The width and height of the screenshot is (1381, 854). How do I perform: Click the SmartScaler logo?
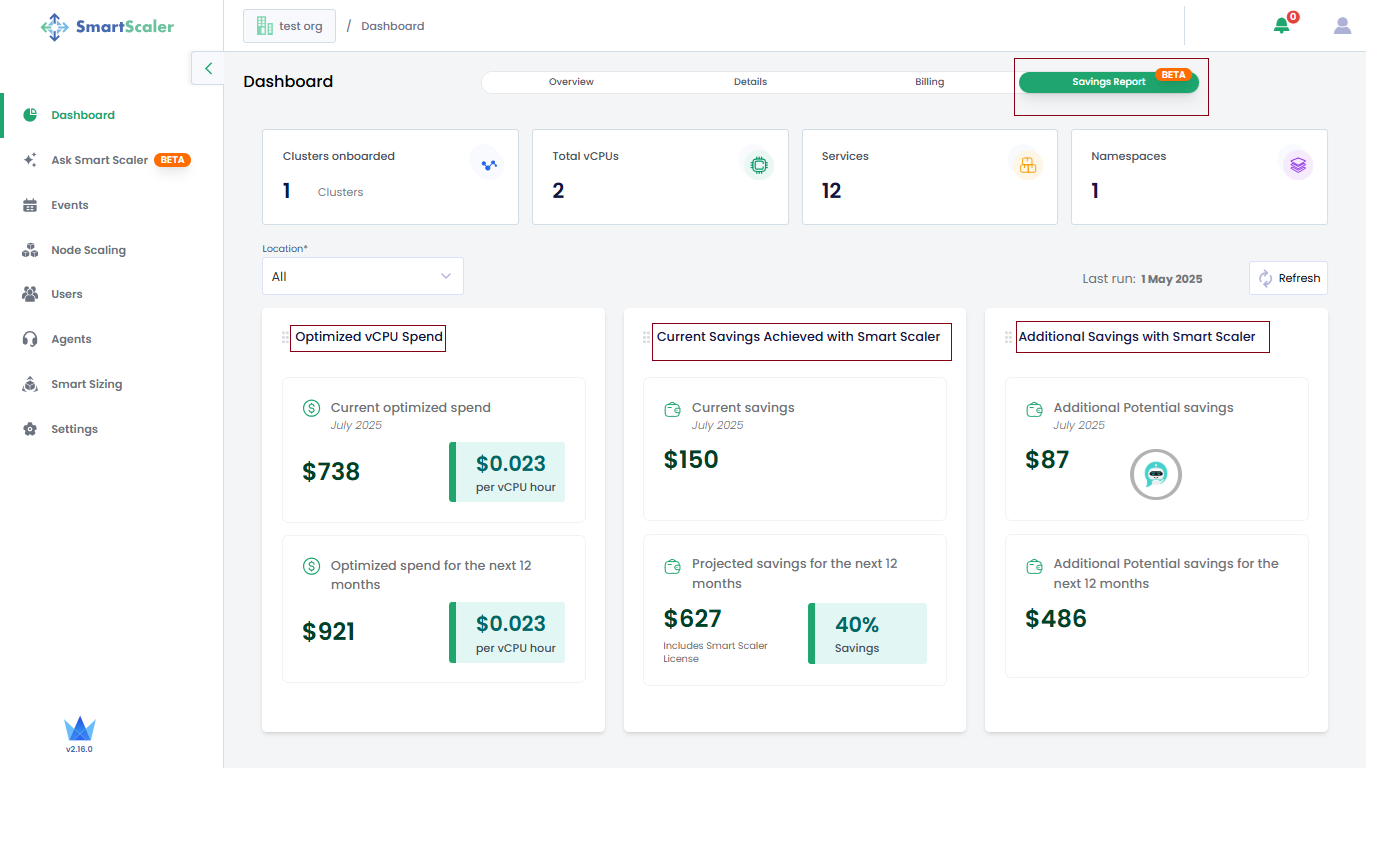pyautogui.click(x=107, y=27)
